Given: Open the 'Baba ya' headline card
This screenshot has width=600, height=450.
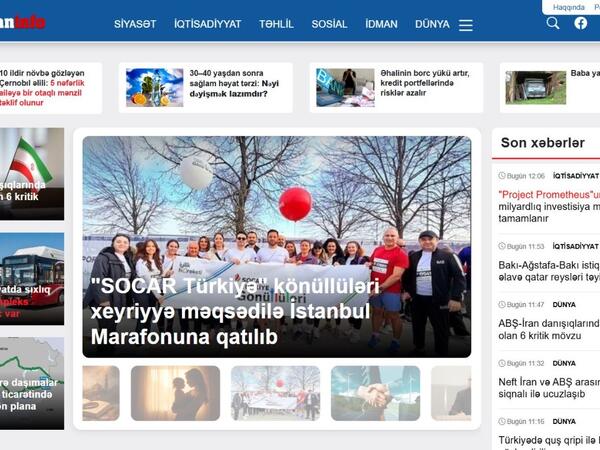Looking at the screenshot, I should click(585, 73).
